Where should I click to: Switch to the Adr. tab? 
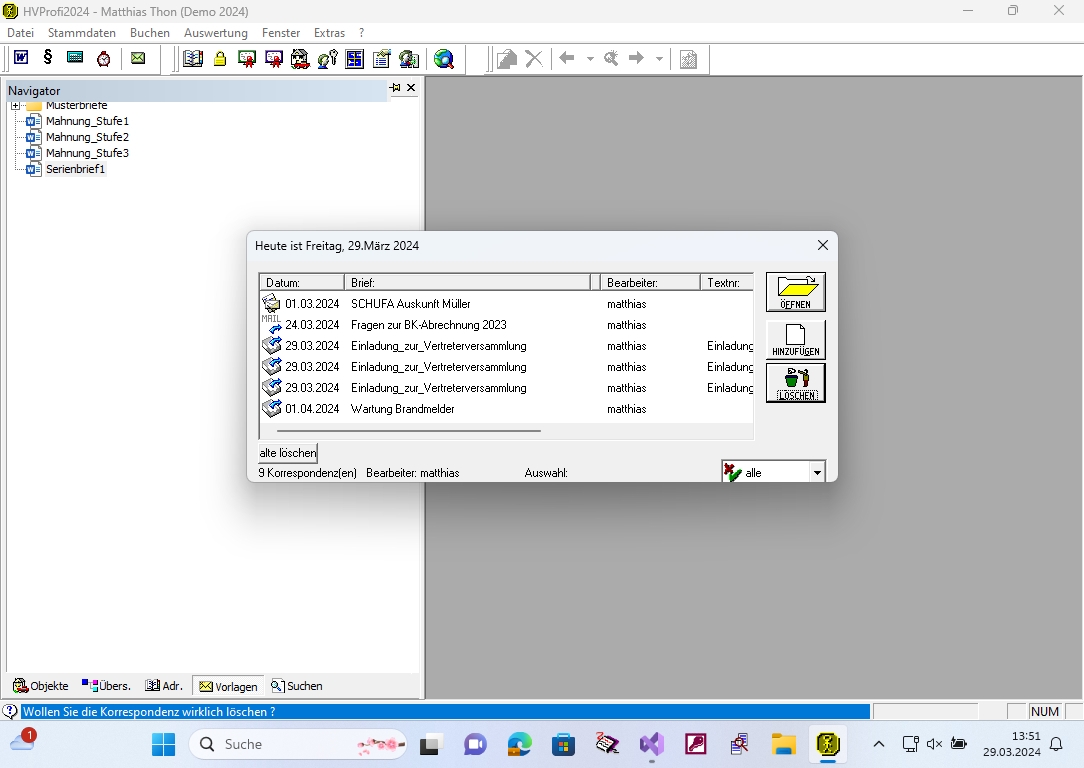[163, 686]
